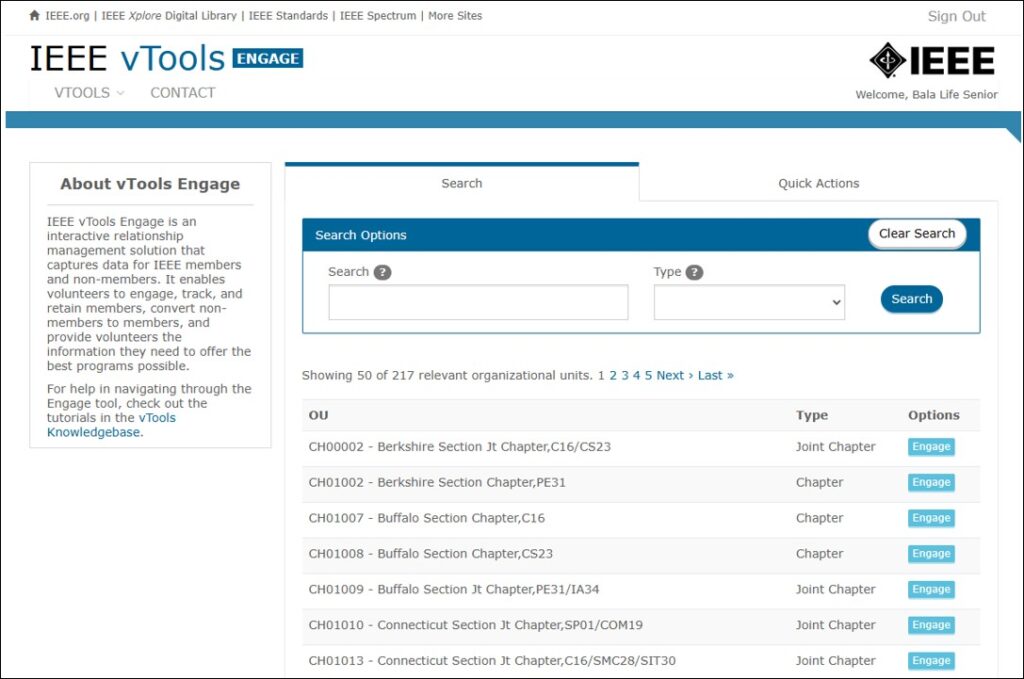This screenshot has width=1024, height=679.
Task: Engage with CH01002 Berkshire Section Chapter
Action: click(931, 482)
